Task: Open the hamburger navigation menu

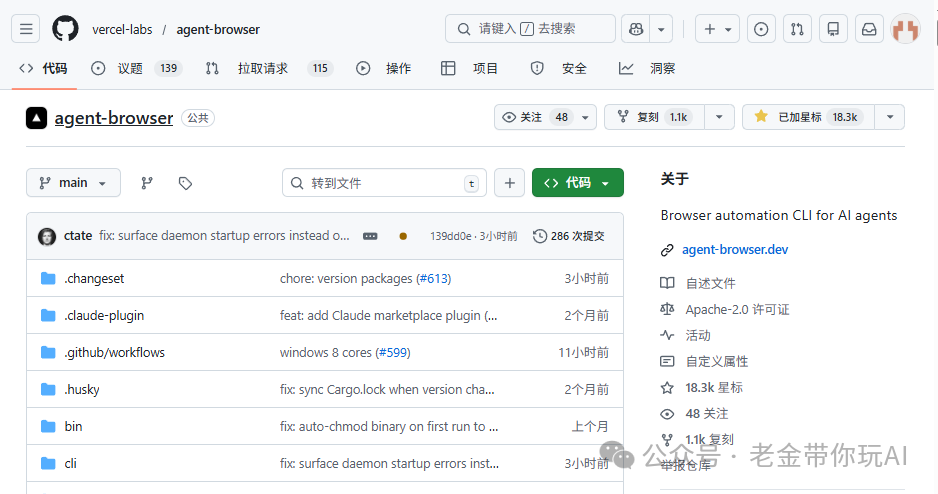Action: pos(27,29)
